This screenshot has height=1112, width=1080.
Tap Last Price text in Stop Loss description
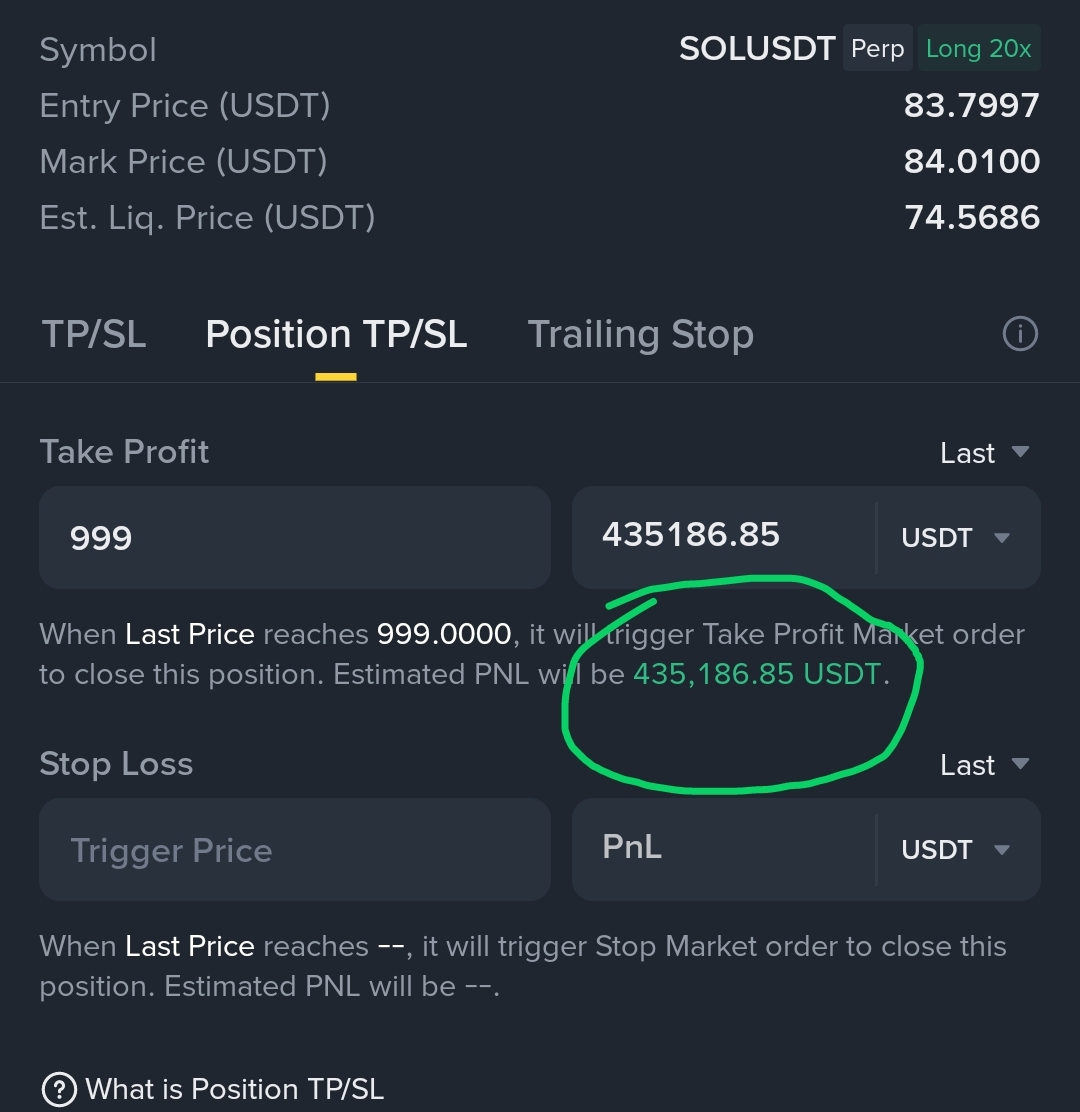(x=190, y=946)
